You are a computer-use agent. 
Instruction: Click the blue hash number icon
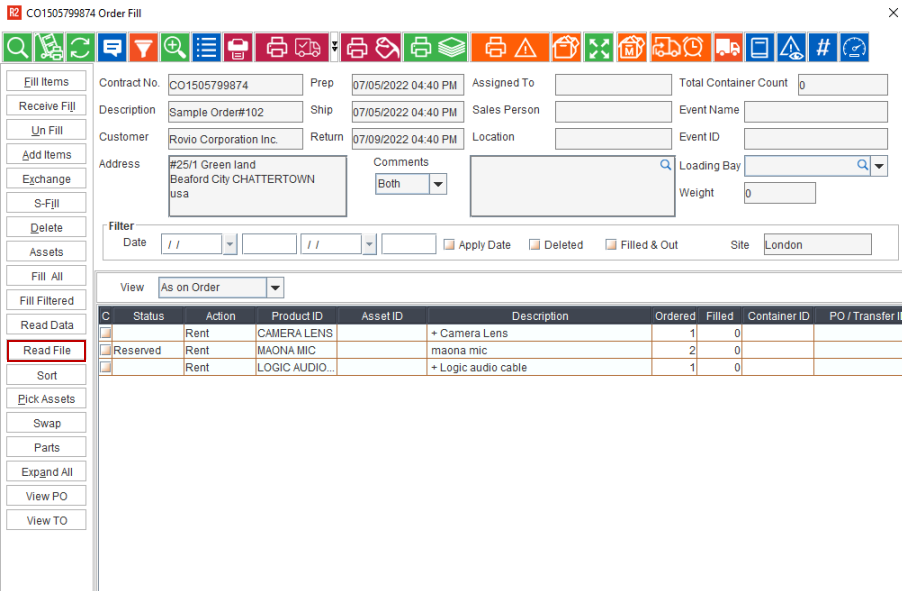pos(822,47)
